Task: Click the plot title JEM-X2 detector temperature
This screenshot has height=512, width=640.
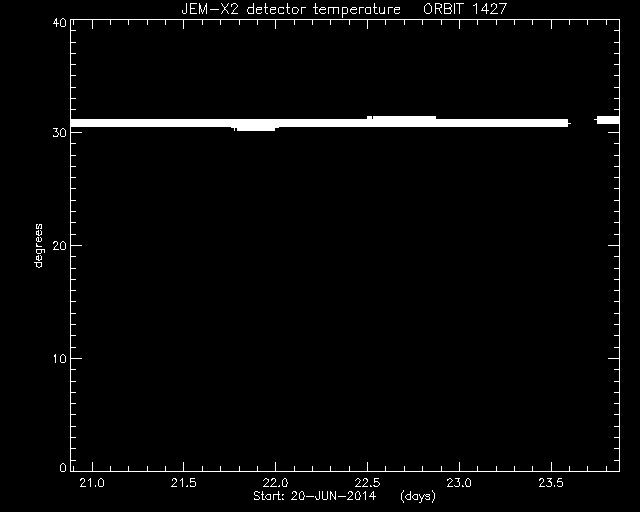Action: [x=291, y=9]
